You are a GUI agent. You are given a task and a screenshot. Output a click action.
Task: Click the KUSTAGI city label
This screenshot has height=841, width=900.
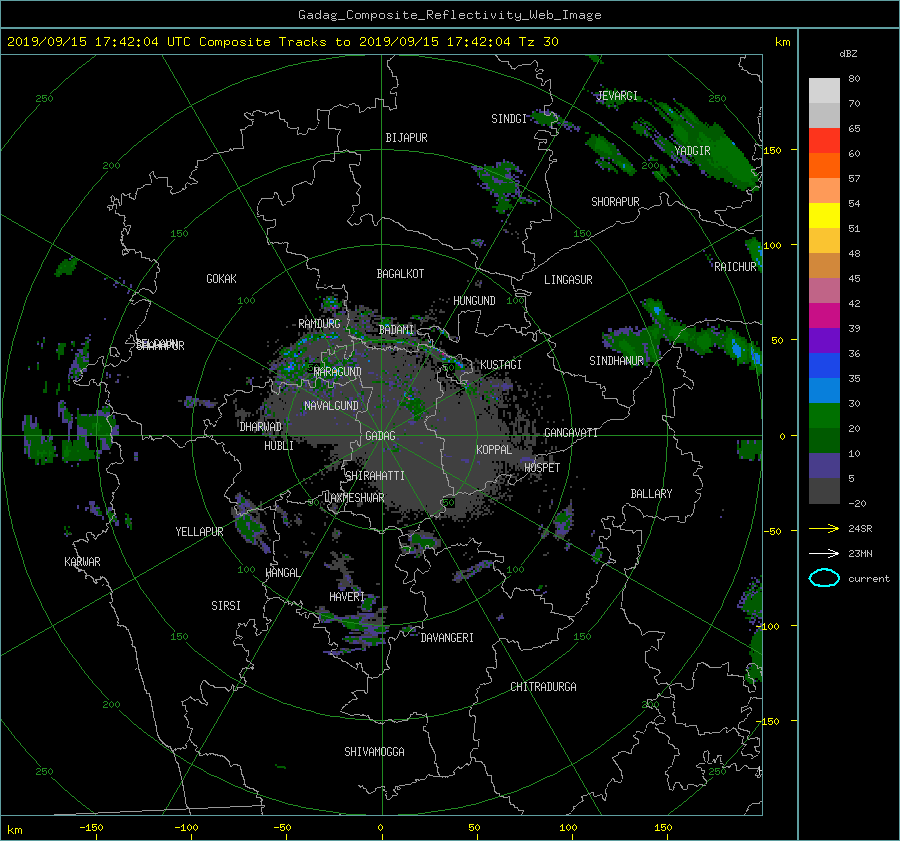(501, 365)
